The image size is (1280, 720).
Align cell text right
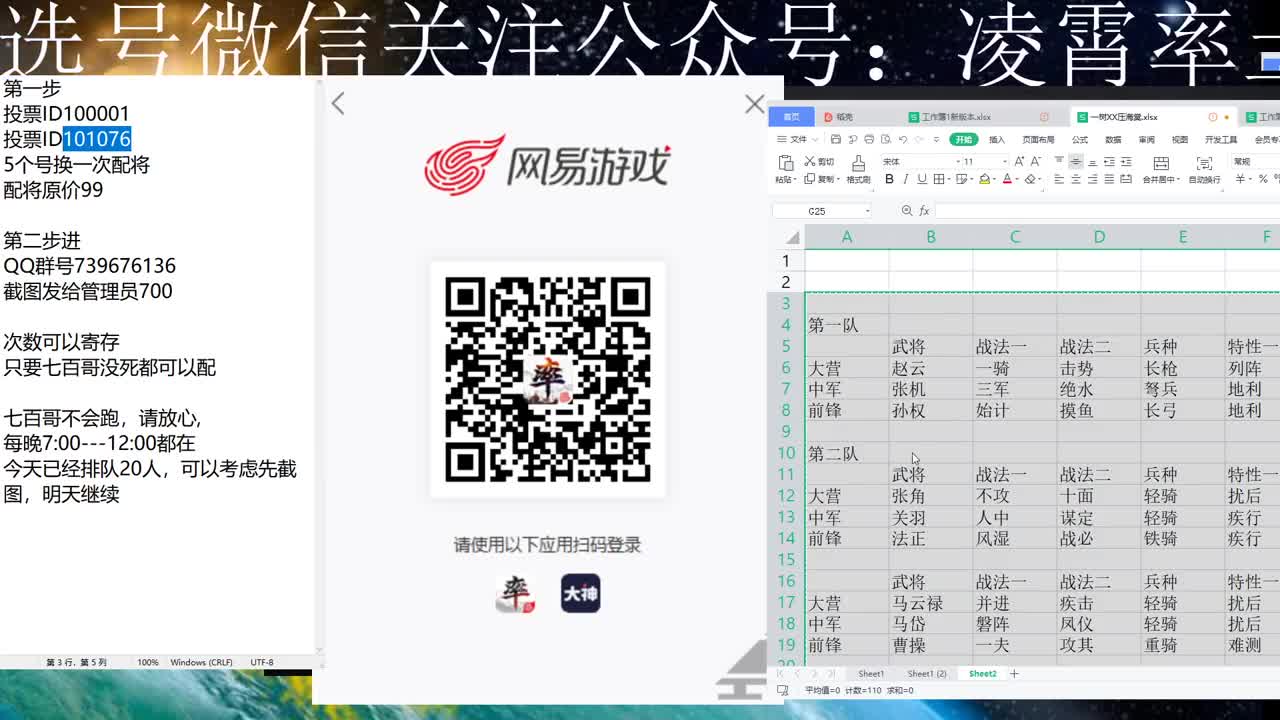click(x=1092, y=179)
